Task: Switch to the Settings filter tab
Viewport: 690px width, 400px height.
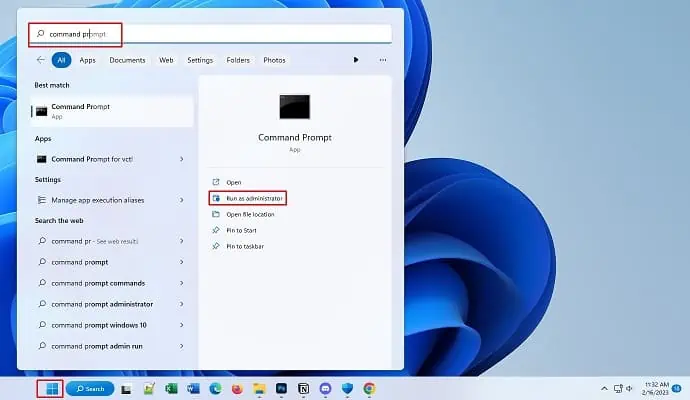Action: (200, 60)
